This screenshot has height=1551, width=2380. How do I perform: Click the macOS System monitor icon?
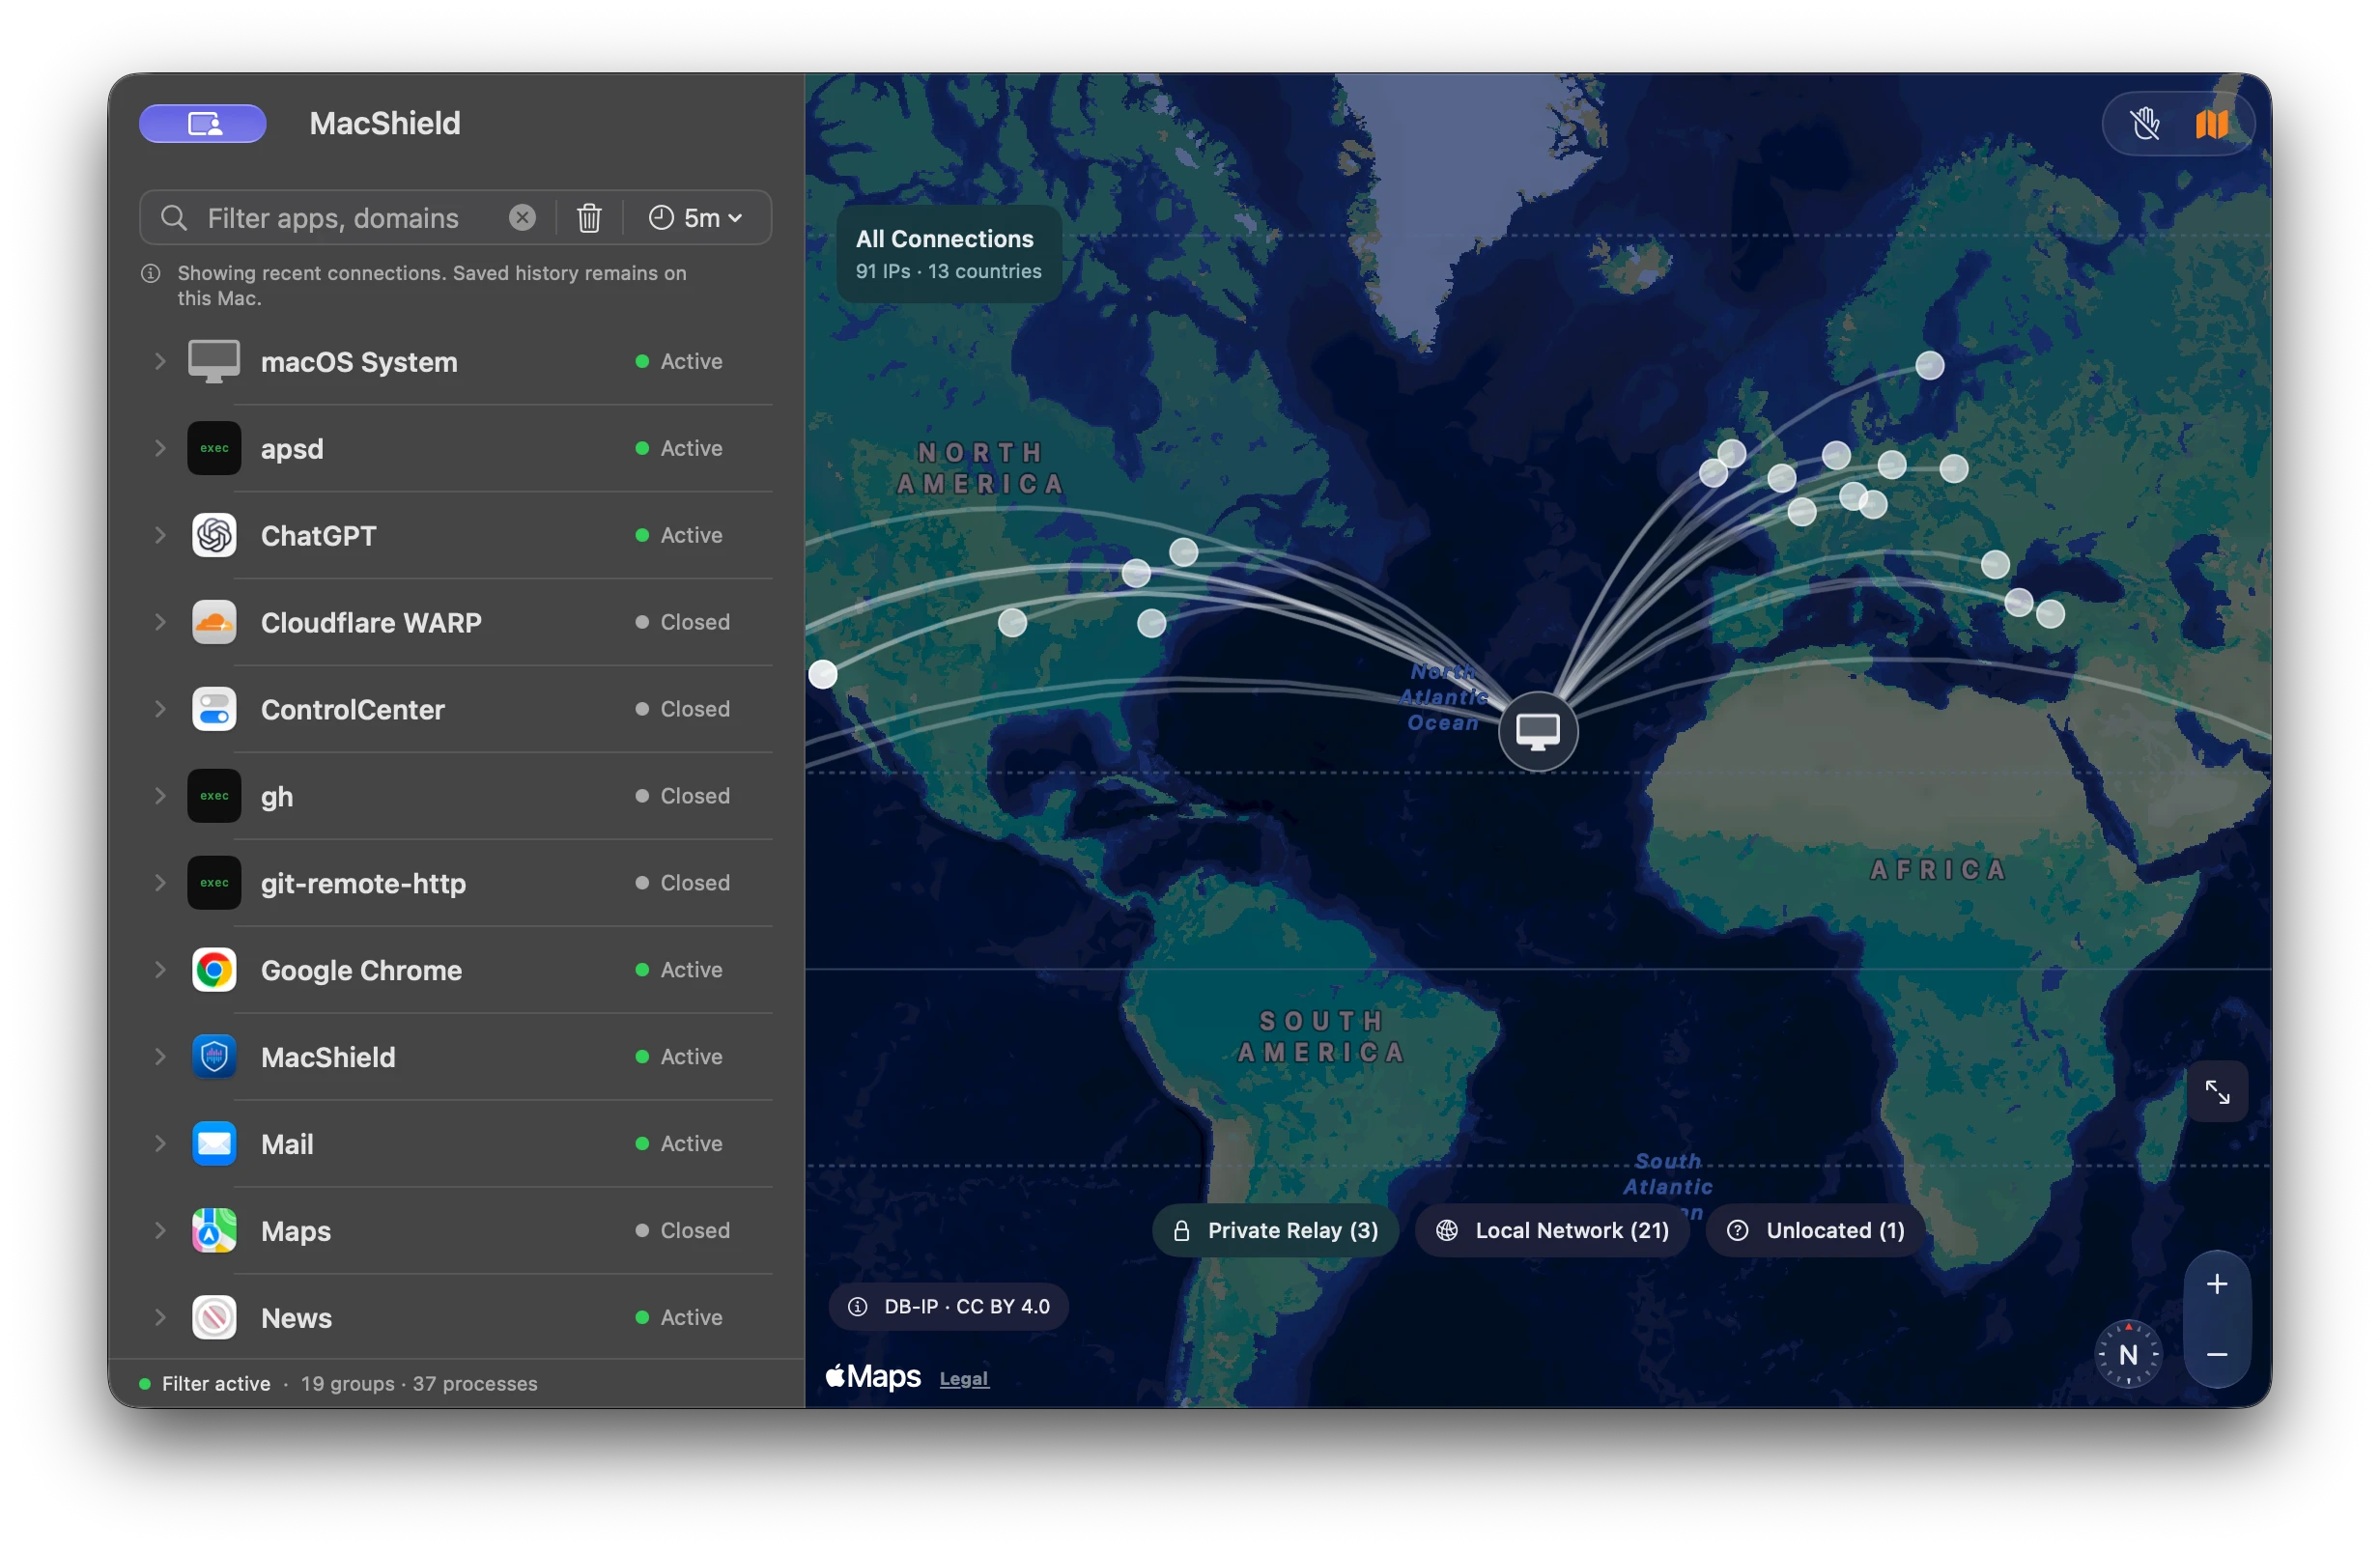coord(214,361)
